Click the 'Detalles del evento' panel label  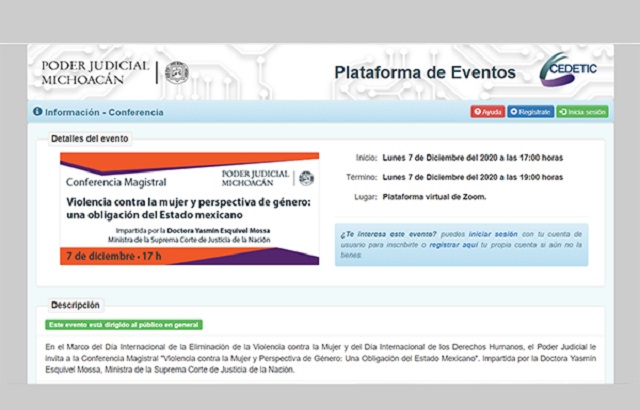(89, 138)
